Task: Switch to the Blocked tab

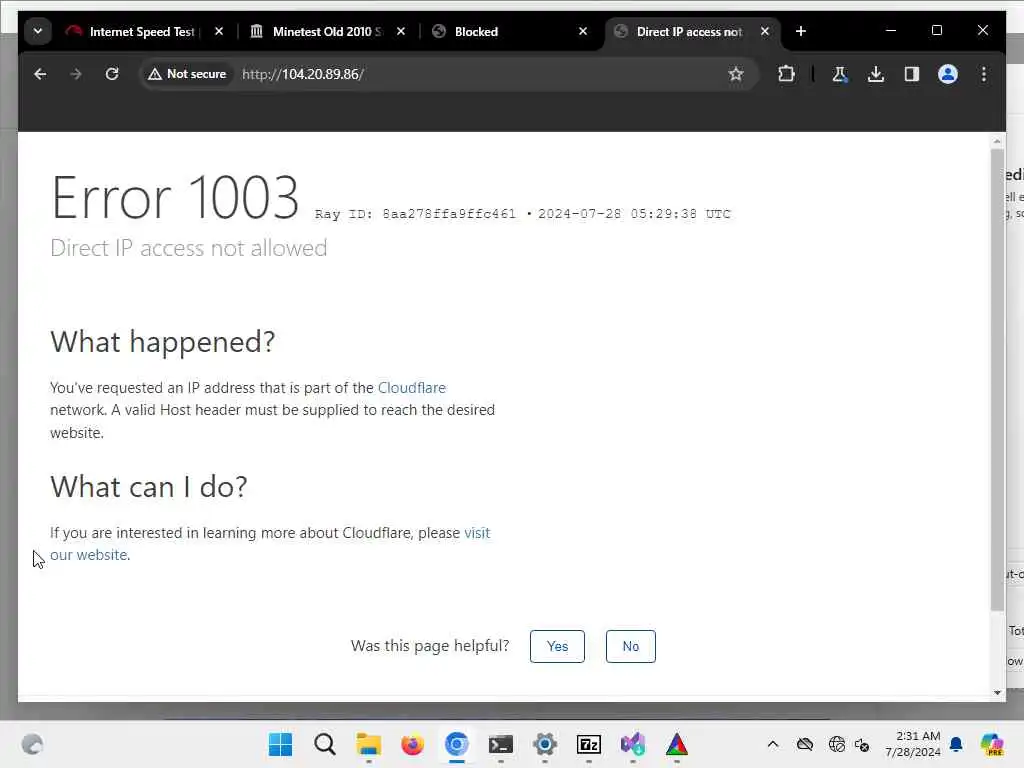Action: tap(503, 31)
